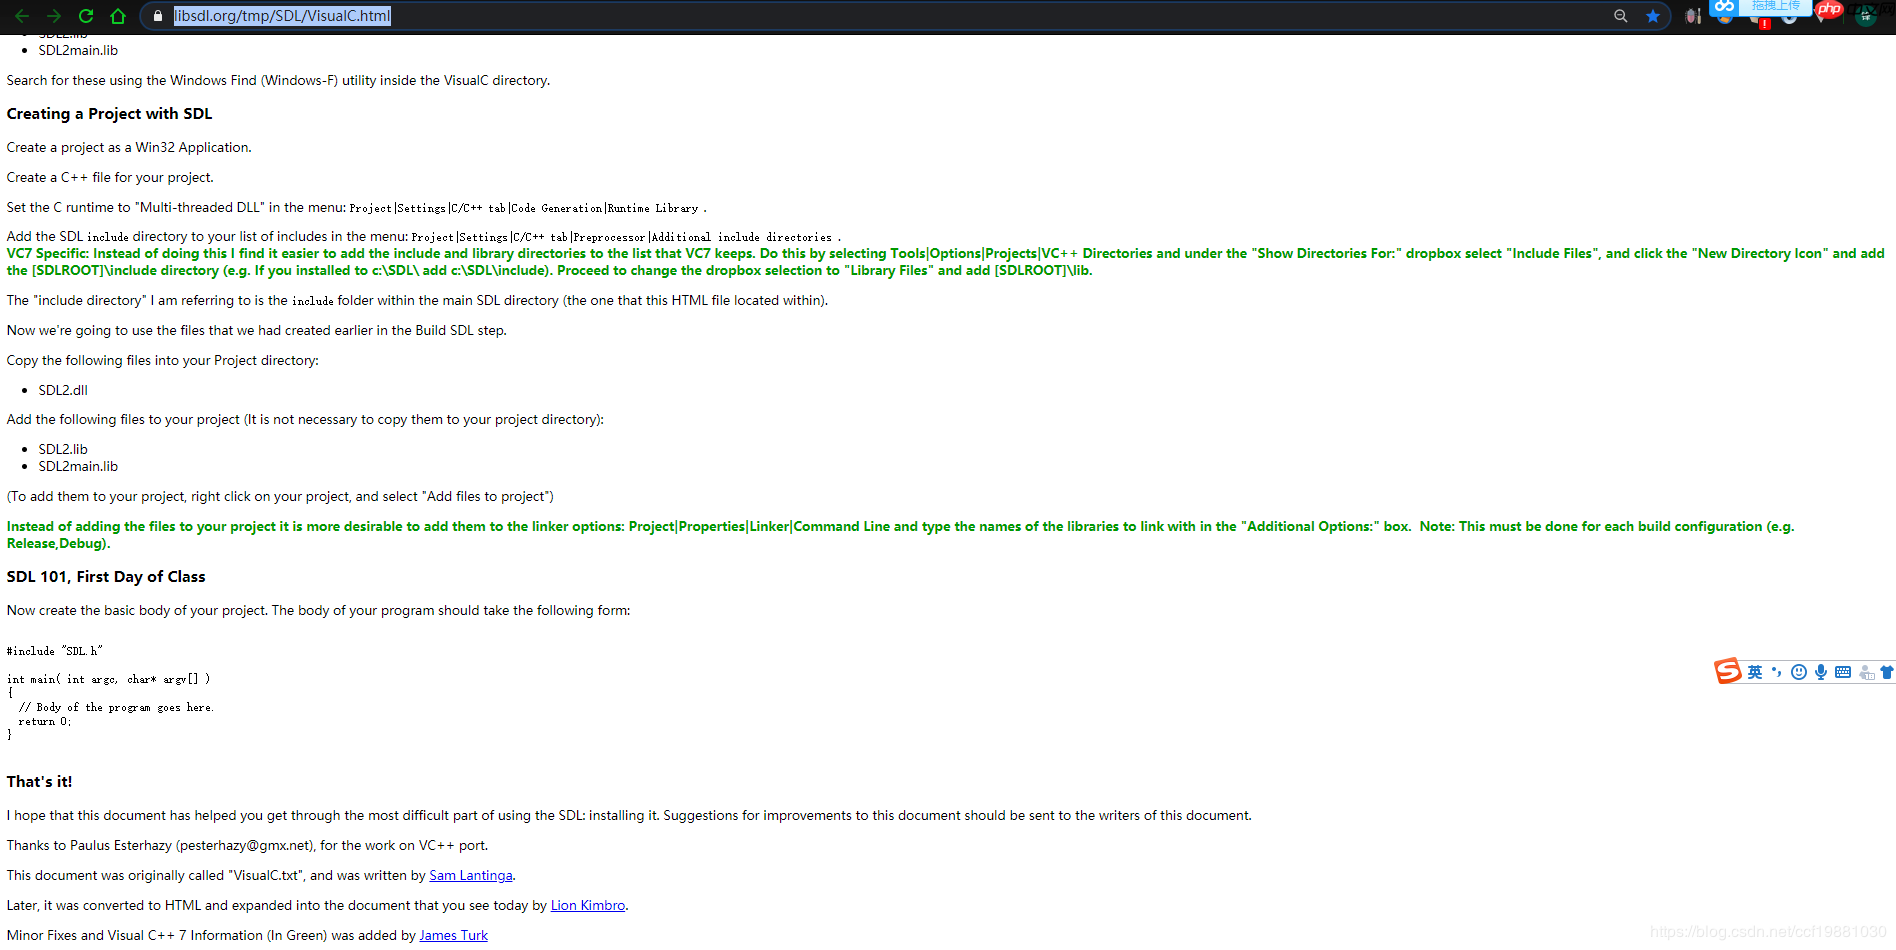Open the Sogou skin T-shirt icon
This screenshot has width=1896, height=950.
click(1888, 672)
